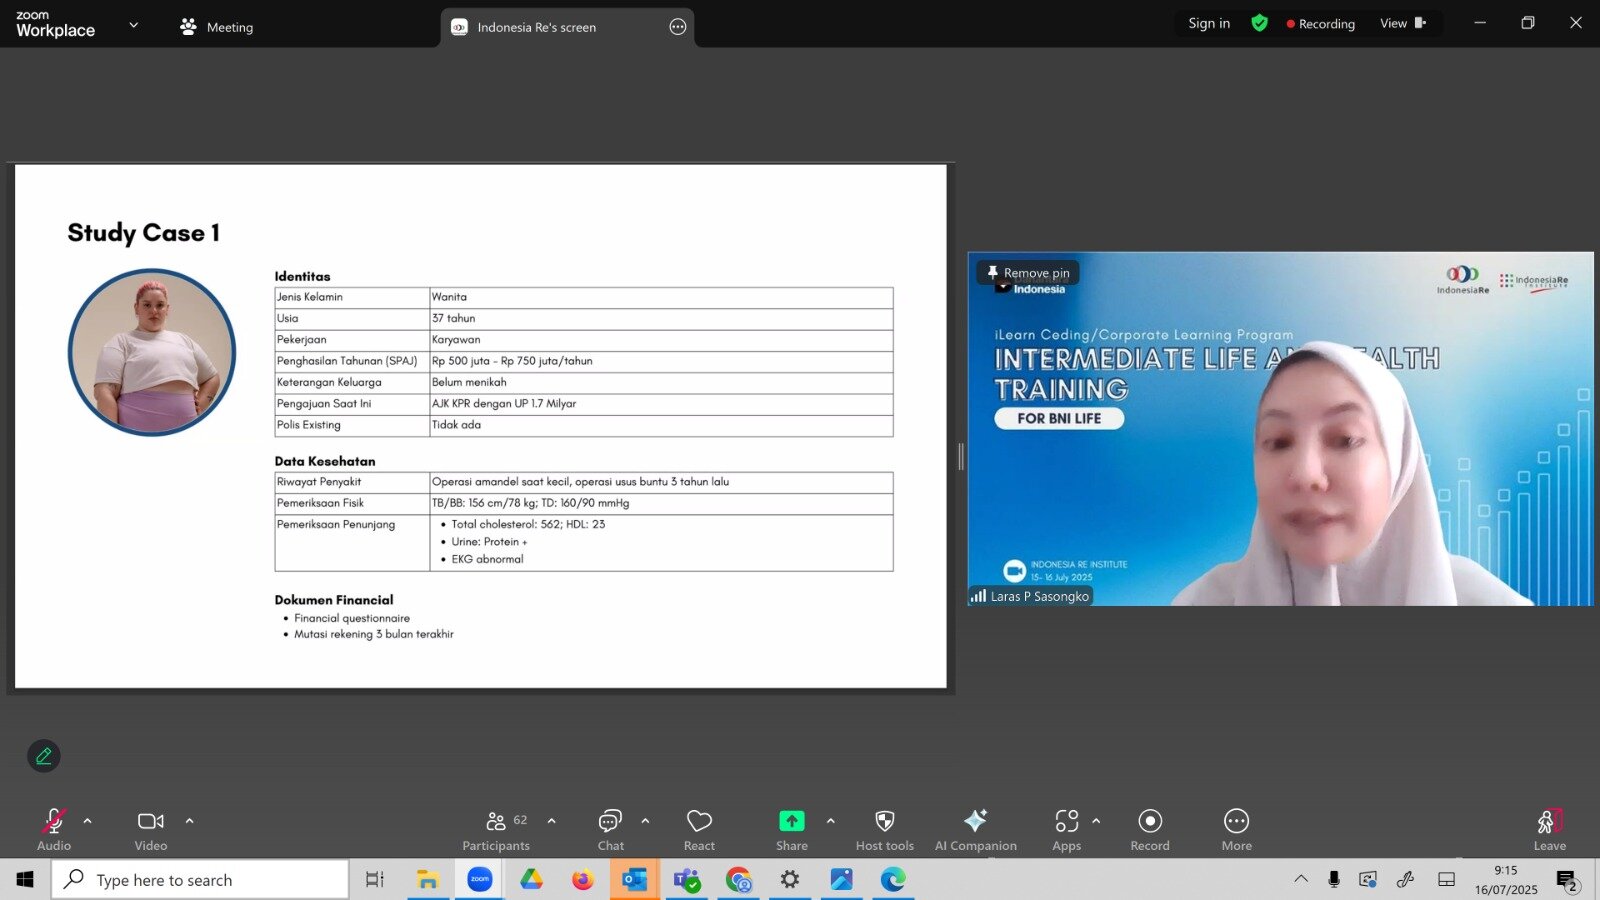Click the panel divider handle
Viewport: 1600px width, 900px height.
pyautogui.click(x=961, y=456)
